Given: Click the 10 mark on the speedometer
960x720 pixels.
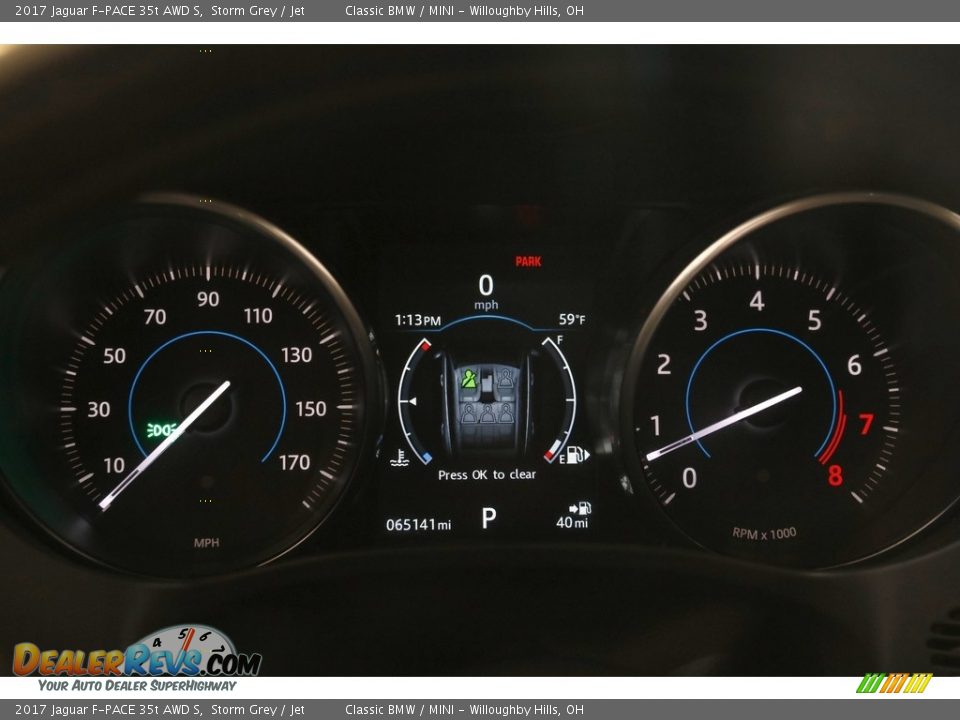Looking at the screenshot, I should 114,465.
